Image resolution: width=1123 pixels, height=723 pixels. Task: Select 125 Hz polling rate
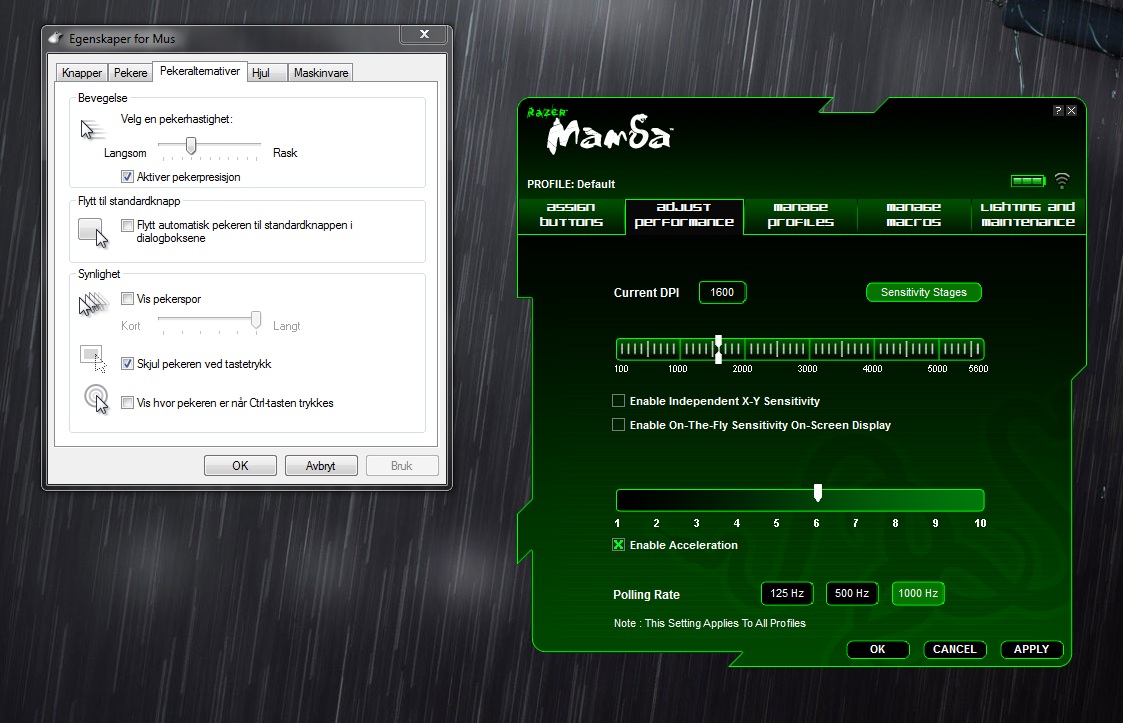(787, 593)
